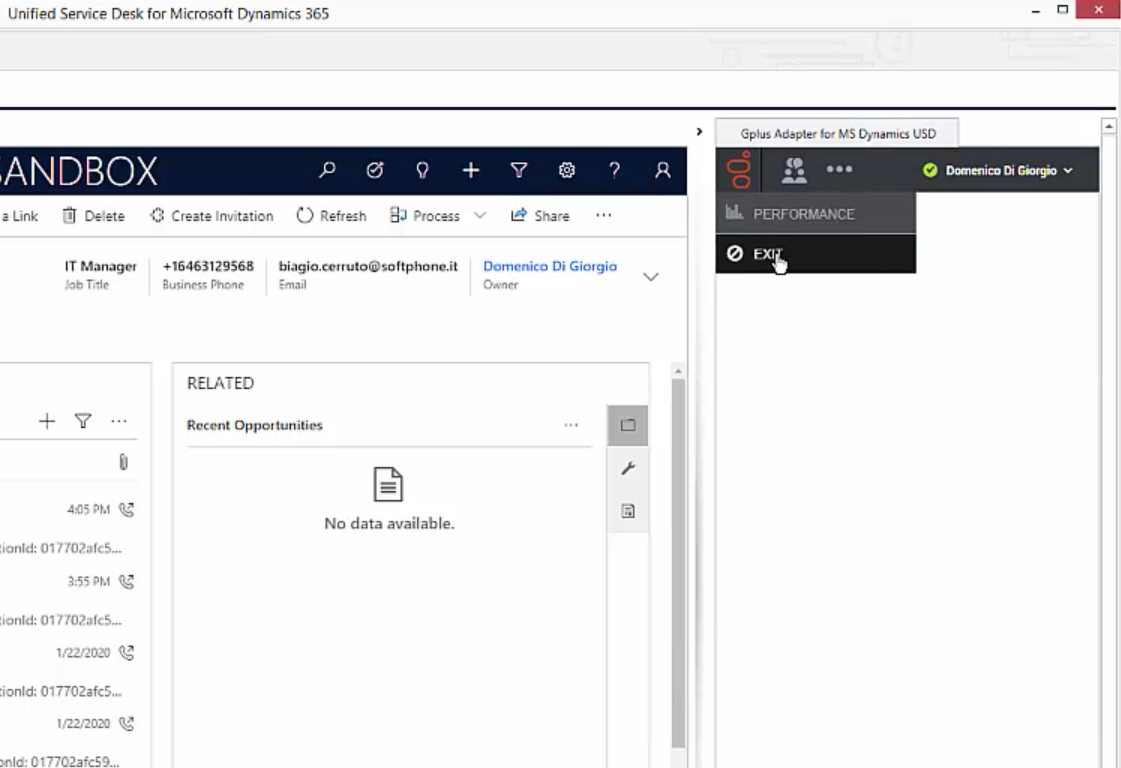Add a timeline entry with plus icon

(46, 421)
